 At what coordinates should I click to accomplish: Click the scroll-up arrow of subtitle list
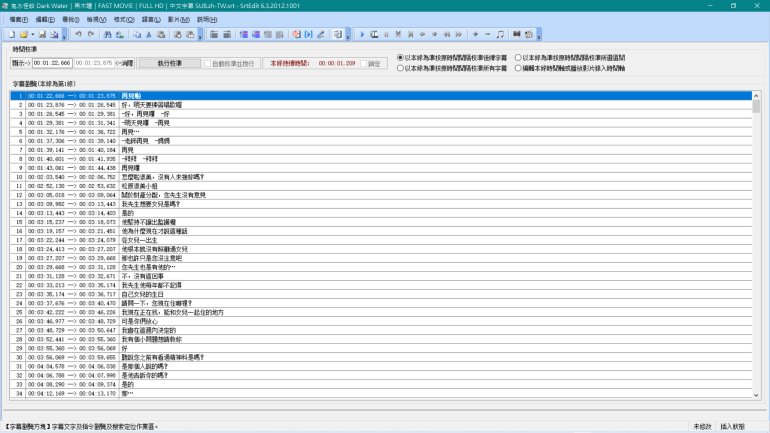(756, 96)
